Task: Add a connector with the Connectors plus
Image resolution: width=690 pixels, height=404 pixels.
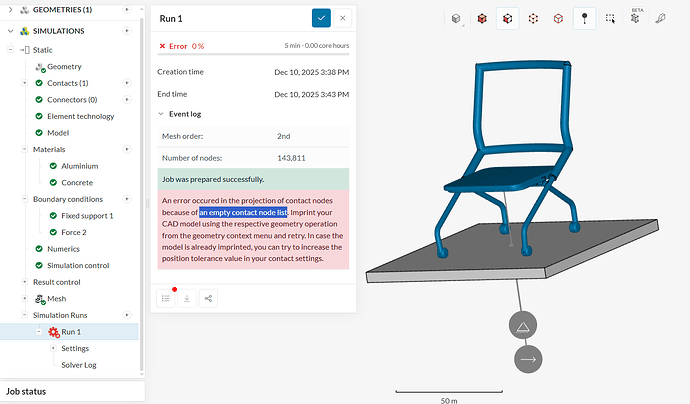Action: pos(127,99)
